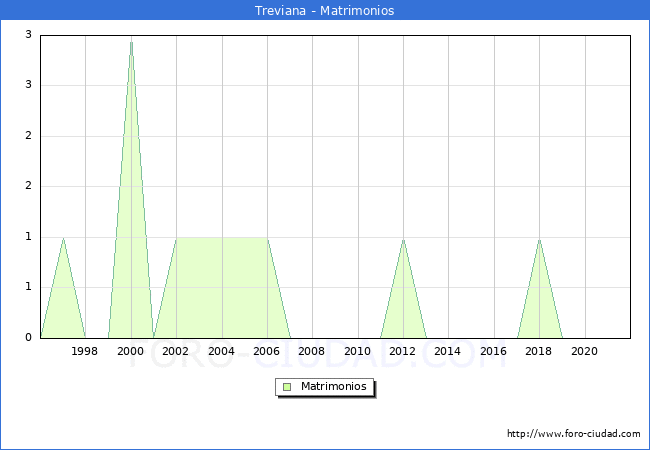
Task: Click the green Matrimonios legend swatch
Action: click(x=287, y=387)
